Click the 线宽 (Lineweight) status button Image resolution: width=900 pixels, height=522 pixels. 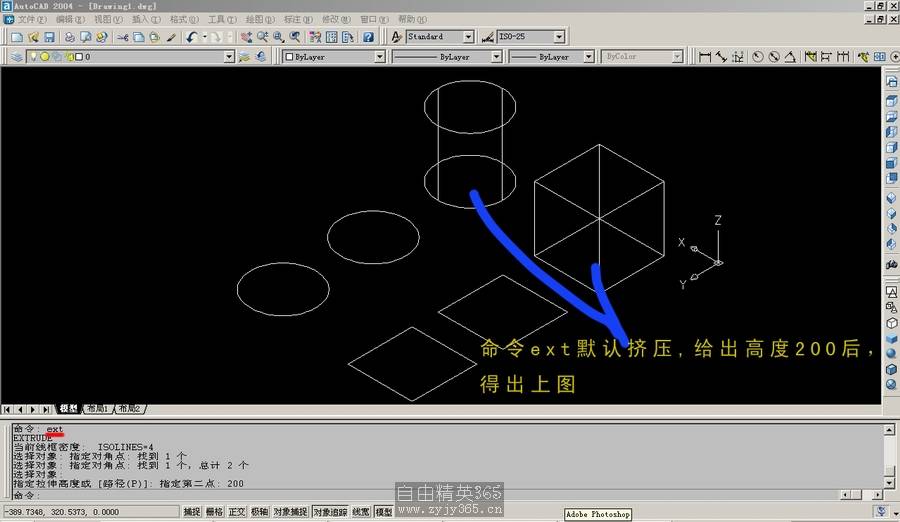point(360,512)
